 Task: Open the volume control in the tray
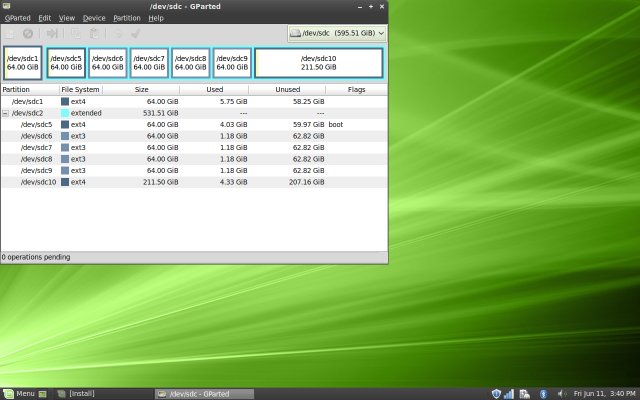(x=560, y=393)
